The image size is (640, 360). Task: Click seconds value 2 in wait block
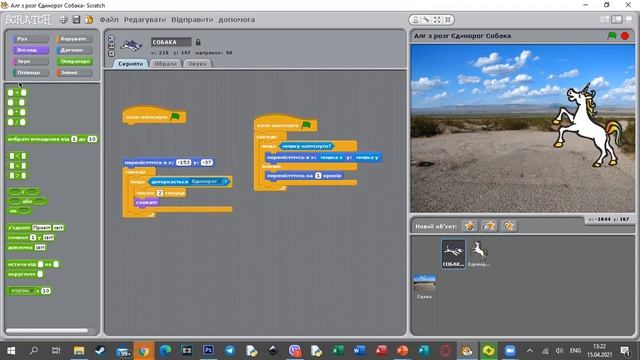[x=160, y=193]
